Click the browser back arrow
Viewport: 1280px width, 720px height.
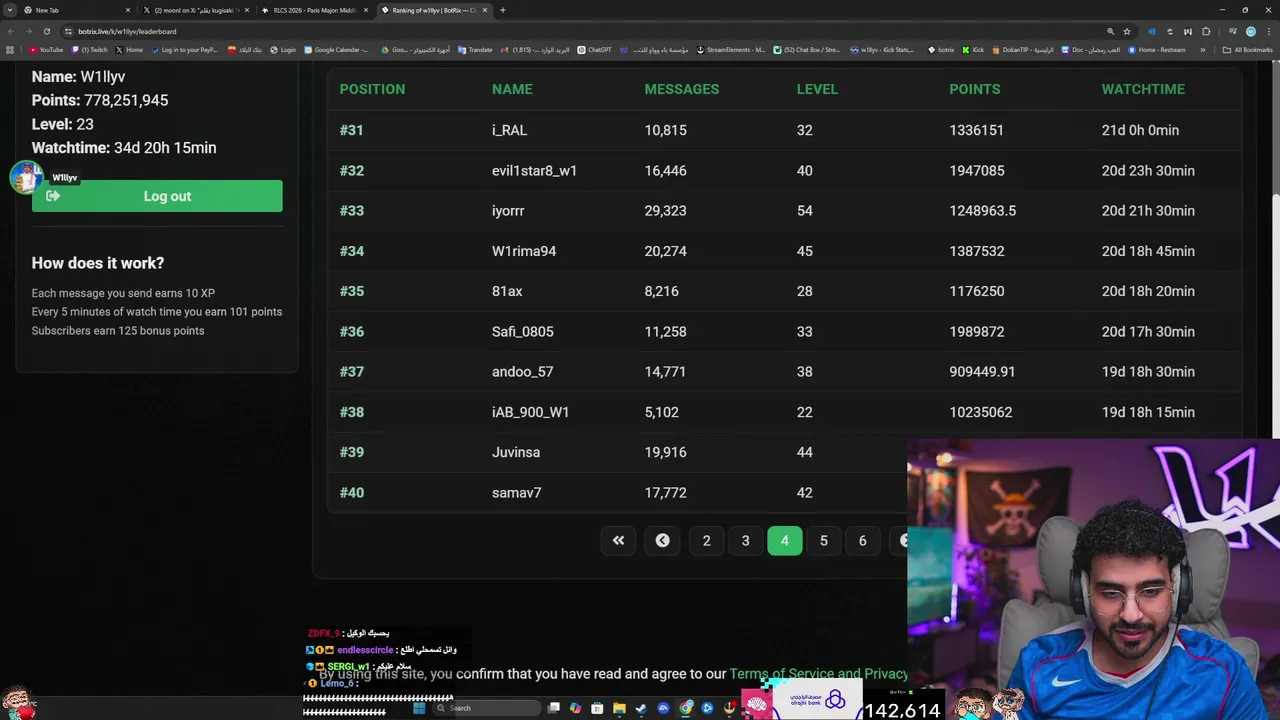click(10, 31)
